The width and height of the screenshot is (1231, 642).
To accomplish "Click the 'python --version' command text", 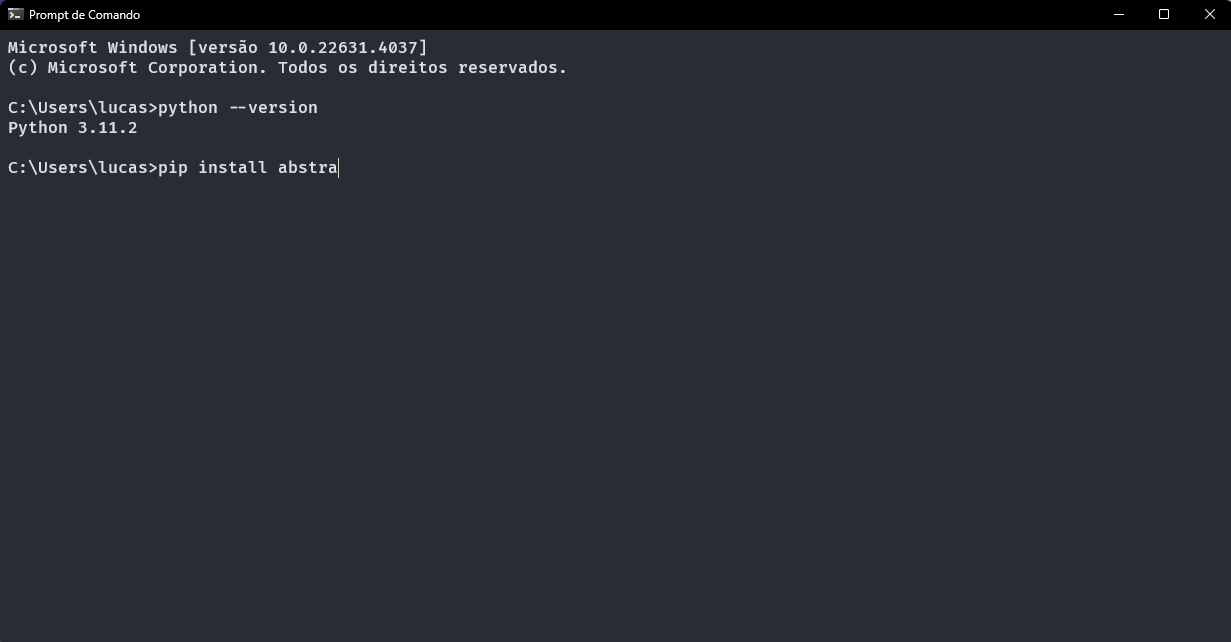I will click(x=238, y=108).
